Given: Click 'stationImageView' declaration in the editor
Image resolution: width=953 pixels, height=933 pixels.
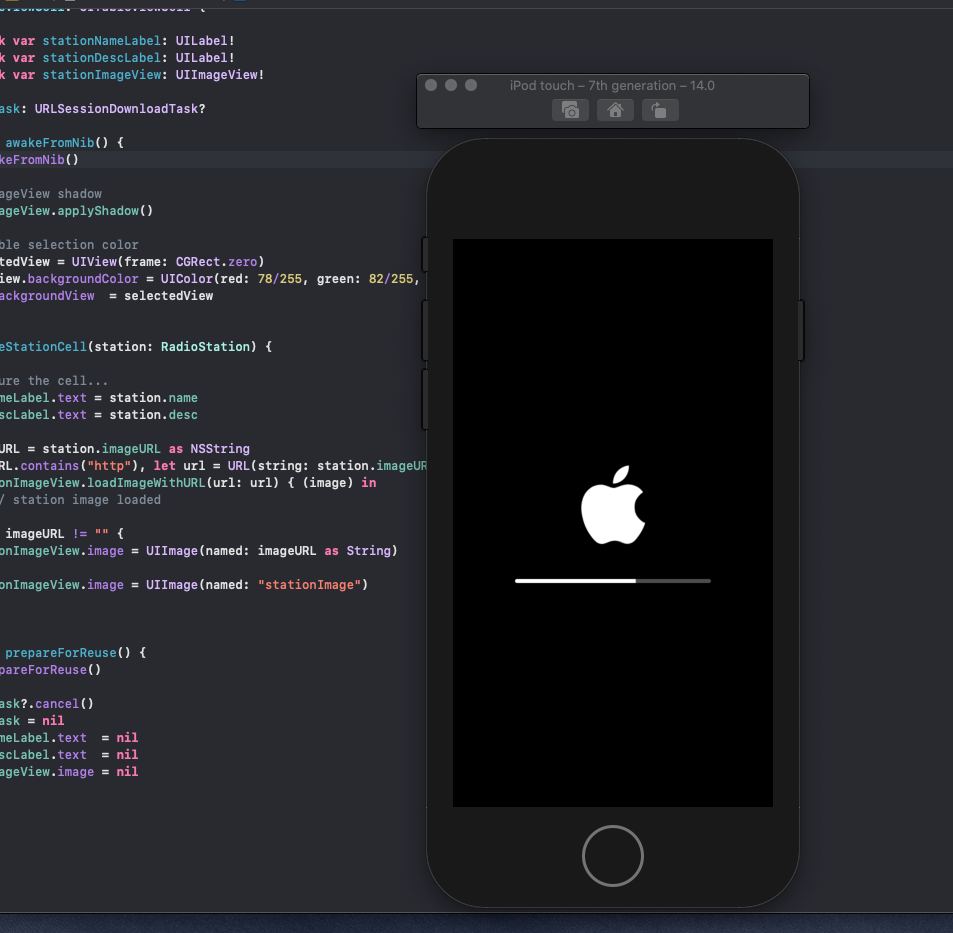Looking at the screenshot, I should 101,75.
